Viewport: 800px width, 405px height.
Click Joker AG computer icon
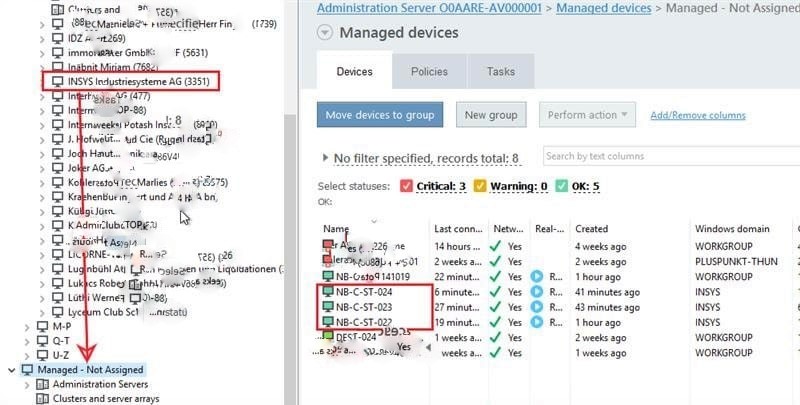[58, 168]
